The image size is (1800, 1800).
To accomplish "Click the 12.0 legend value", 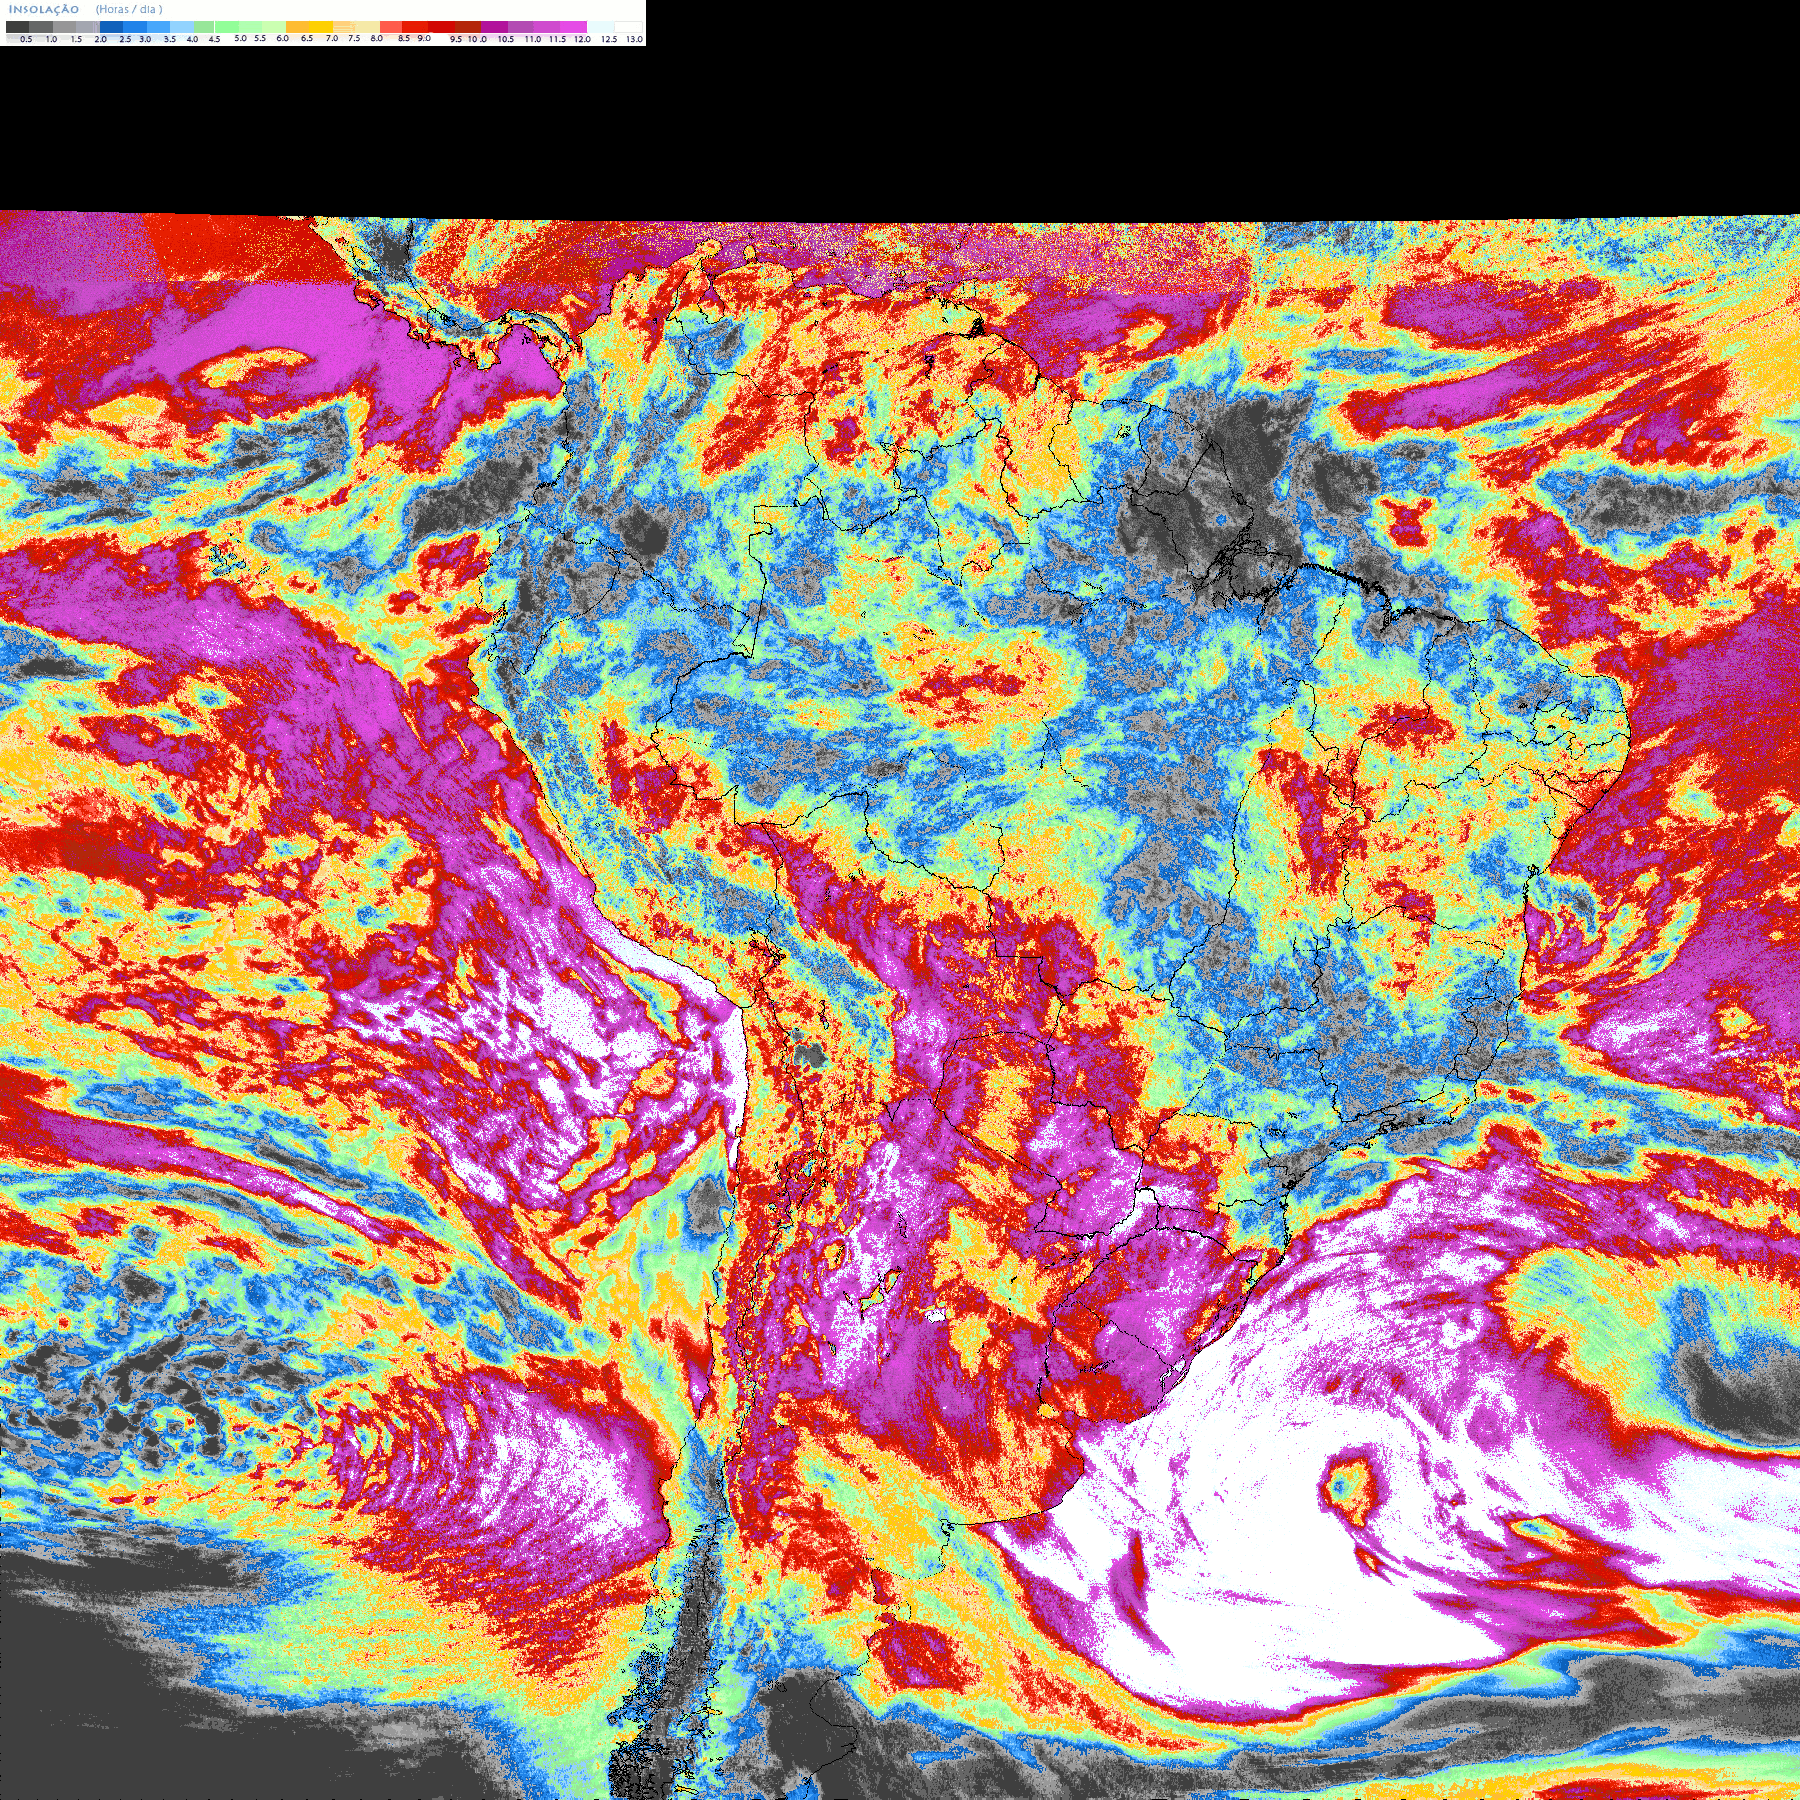I will (582, 39).
